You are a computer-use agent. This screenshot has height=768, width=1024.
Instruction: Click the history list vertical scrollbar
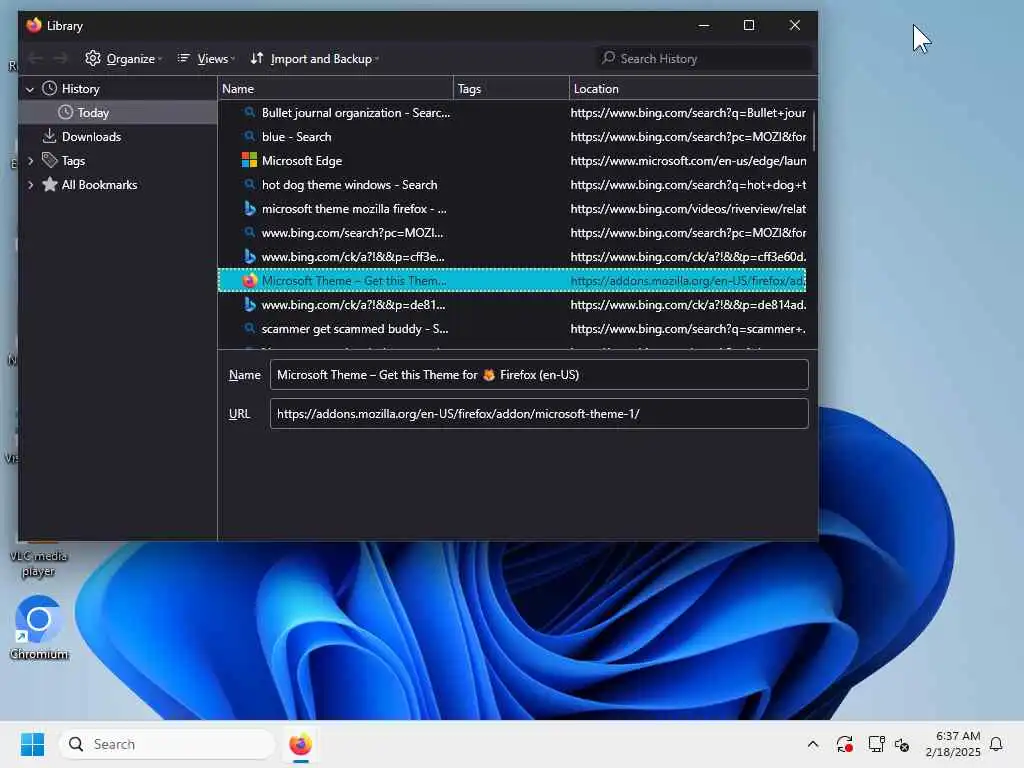click(814, 131)
